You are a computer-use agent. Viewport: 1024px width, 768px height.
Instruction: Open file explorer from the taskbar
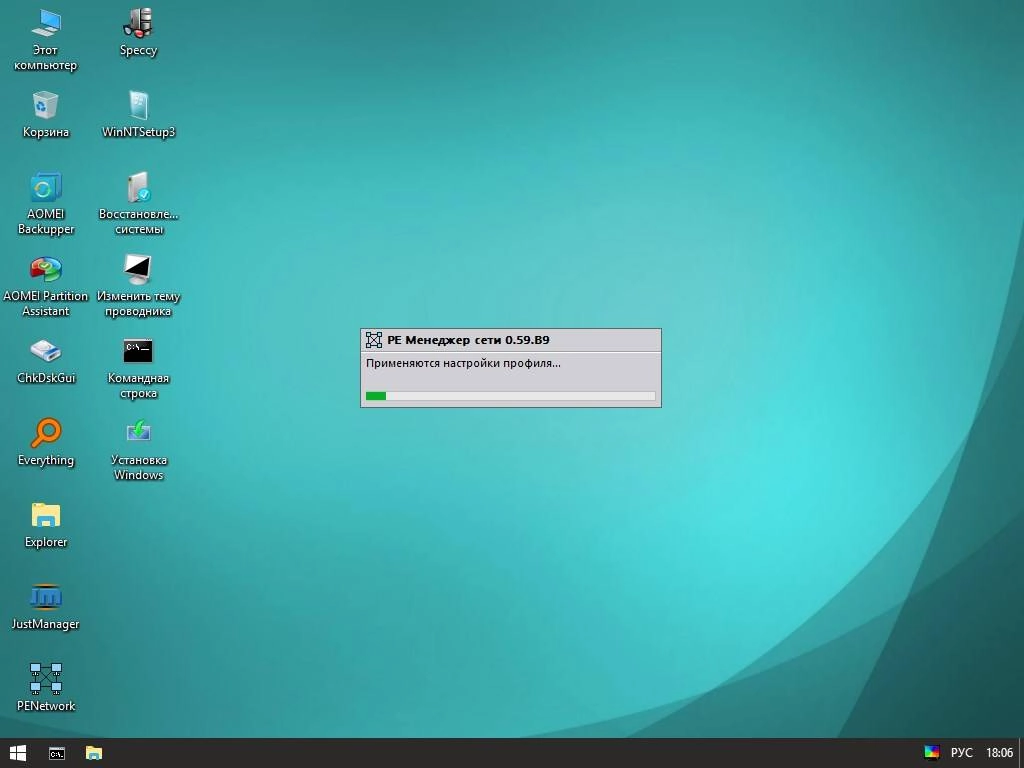point(94,753)
